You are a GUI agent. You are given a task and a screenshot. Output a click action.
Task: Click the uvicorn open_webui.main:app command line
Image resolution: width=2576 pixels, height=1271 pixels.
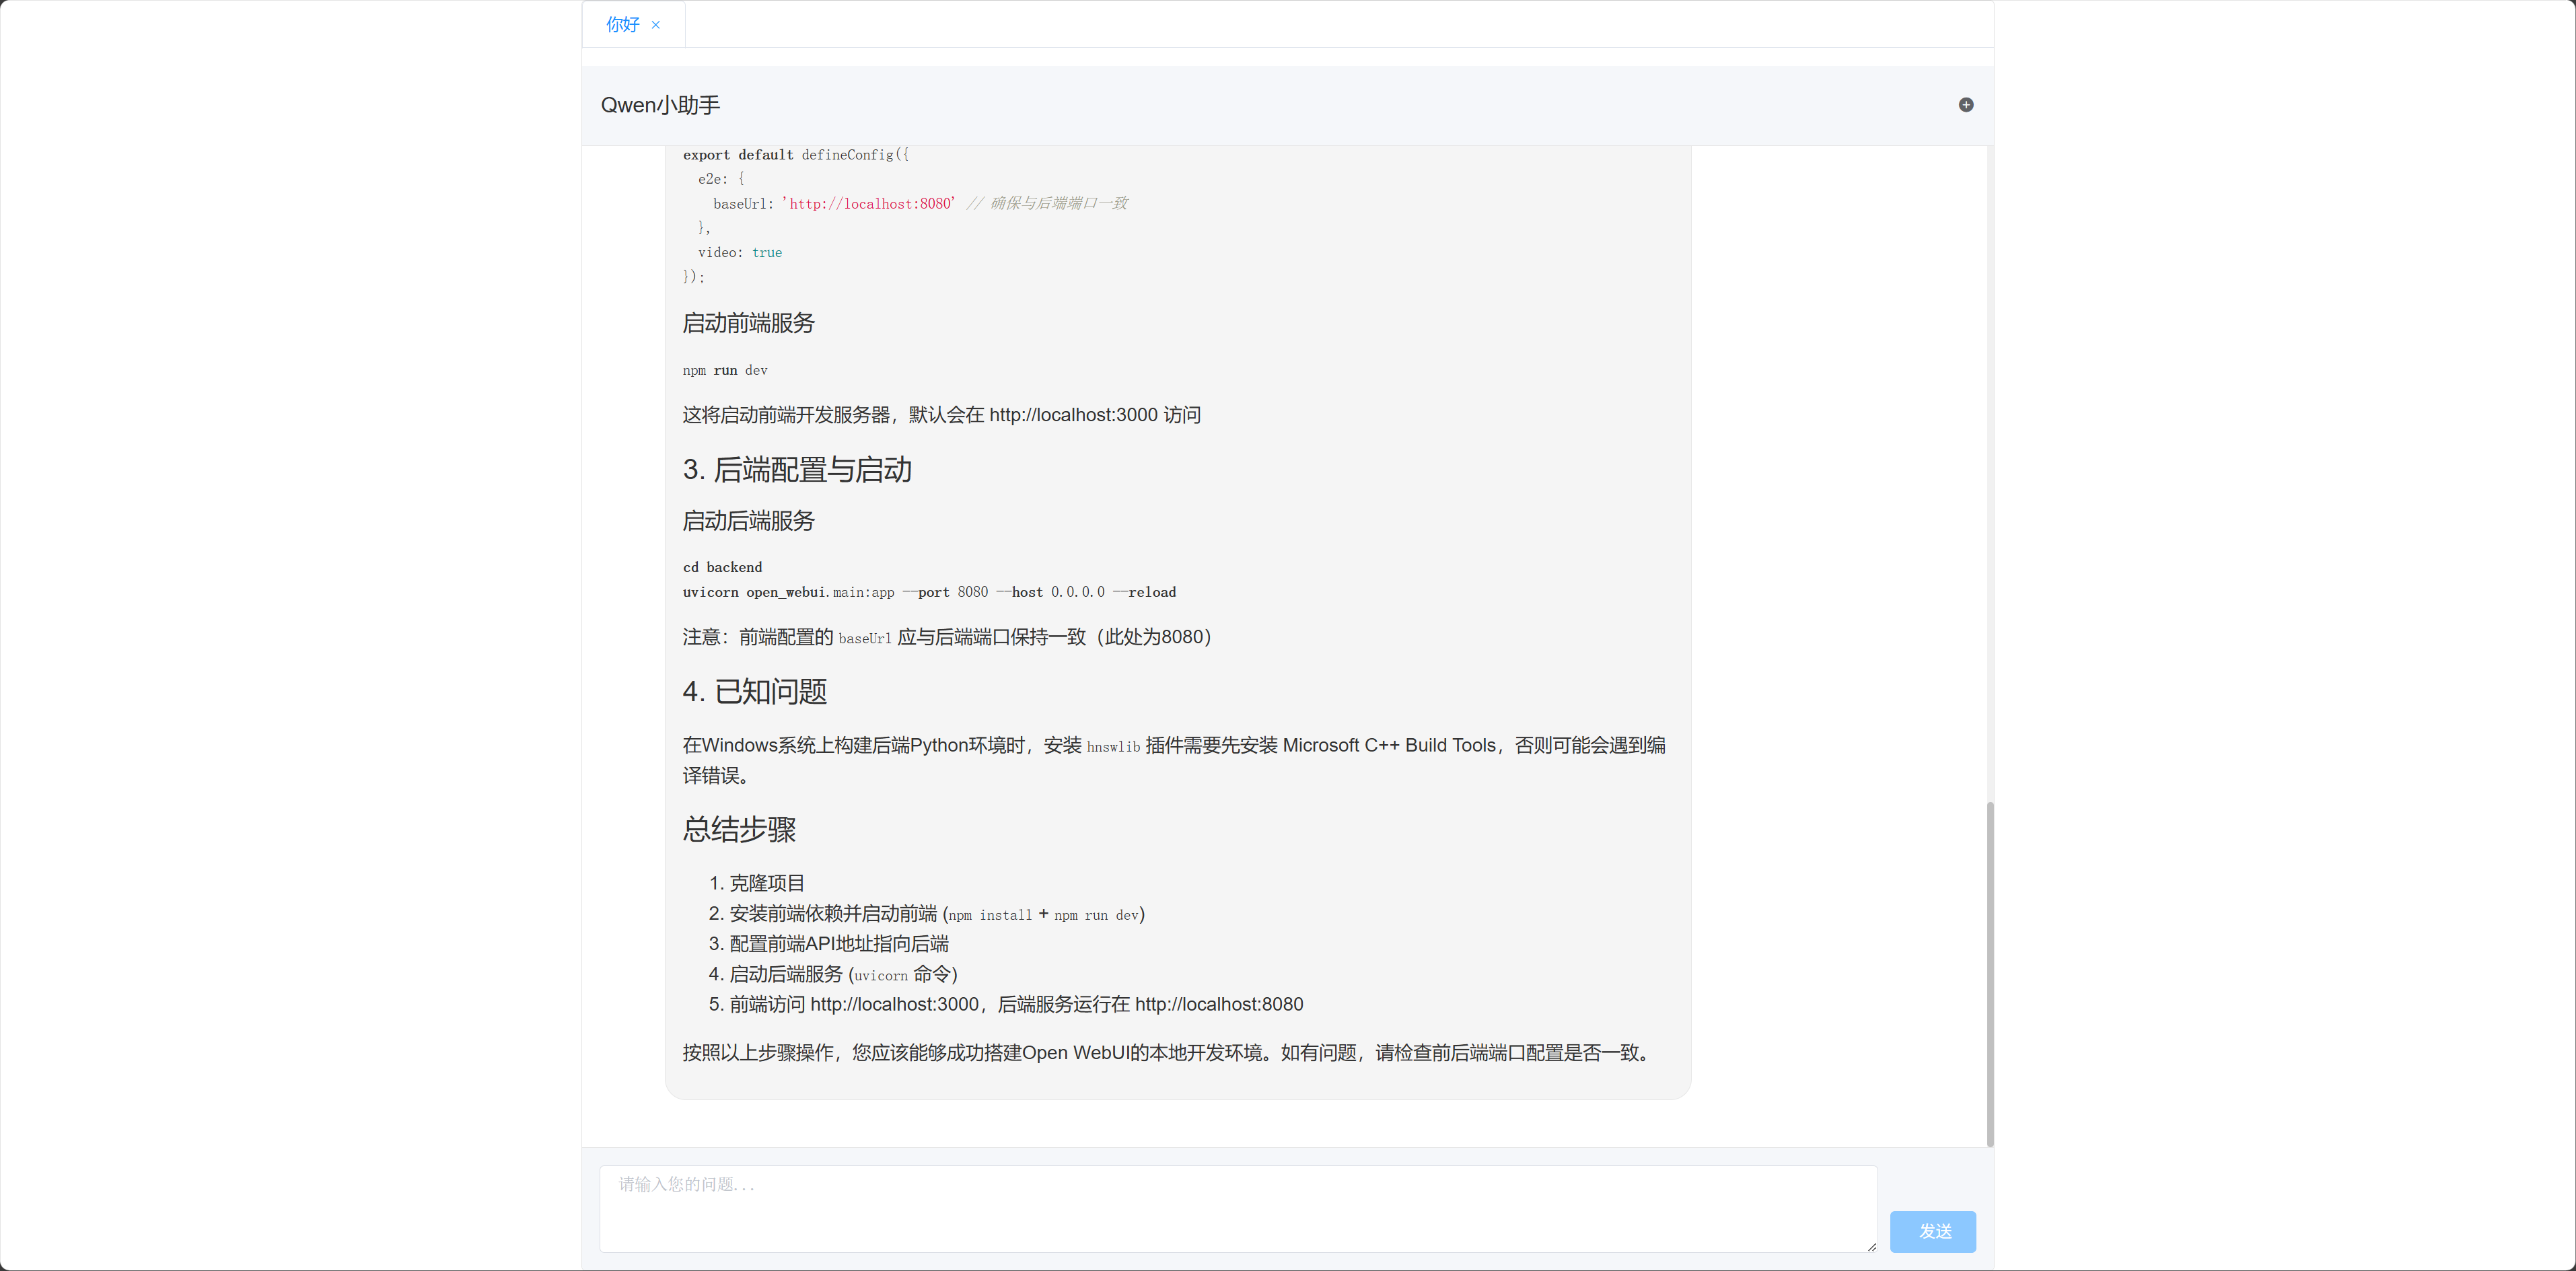[929, 592]
